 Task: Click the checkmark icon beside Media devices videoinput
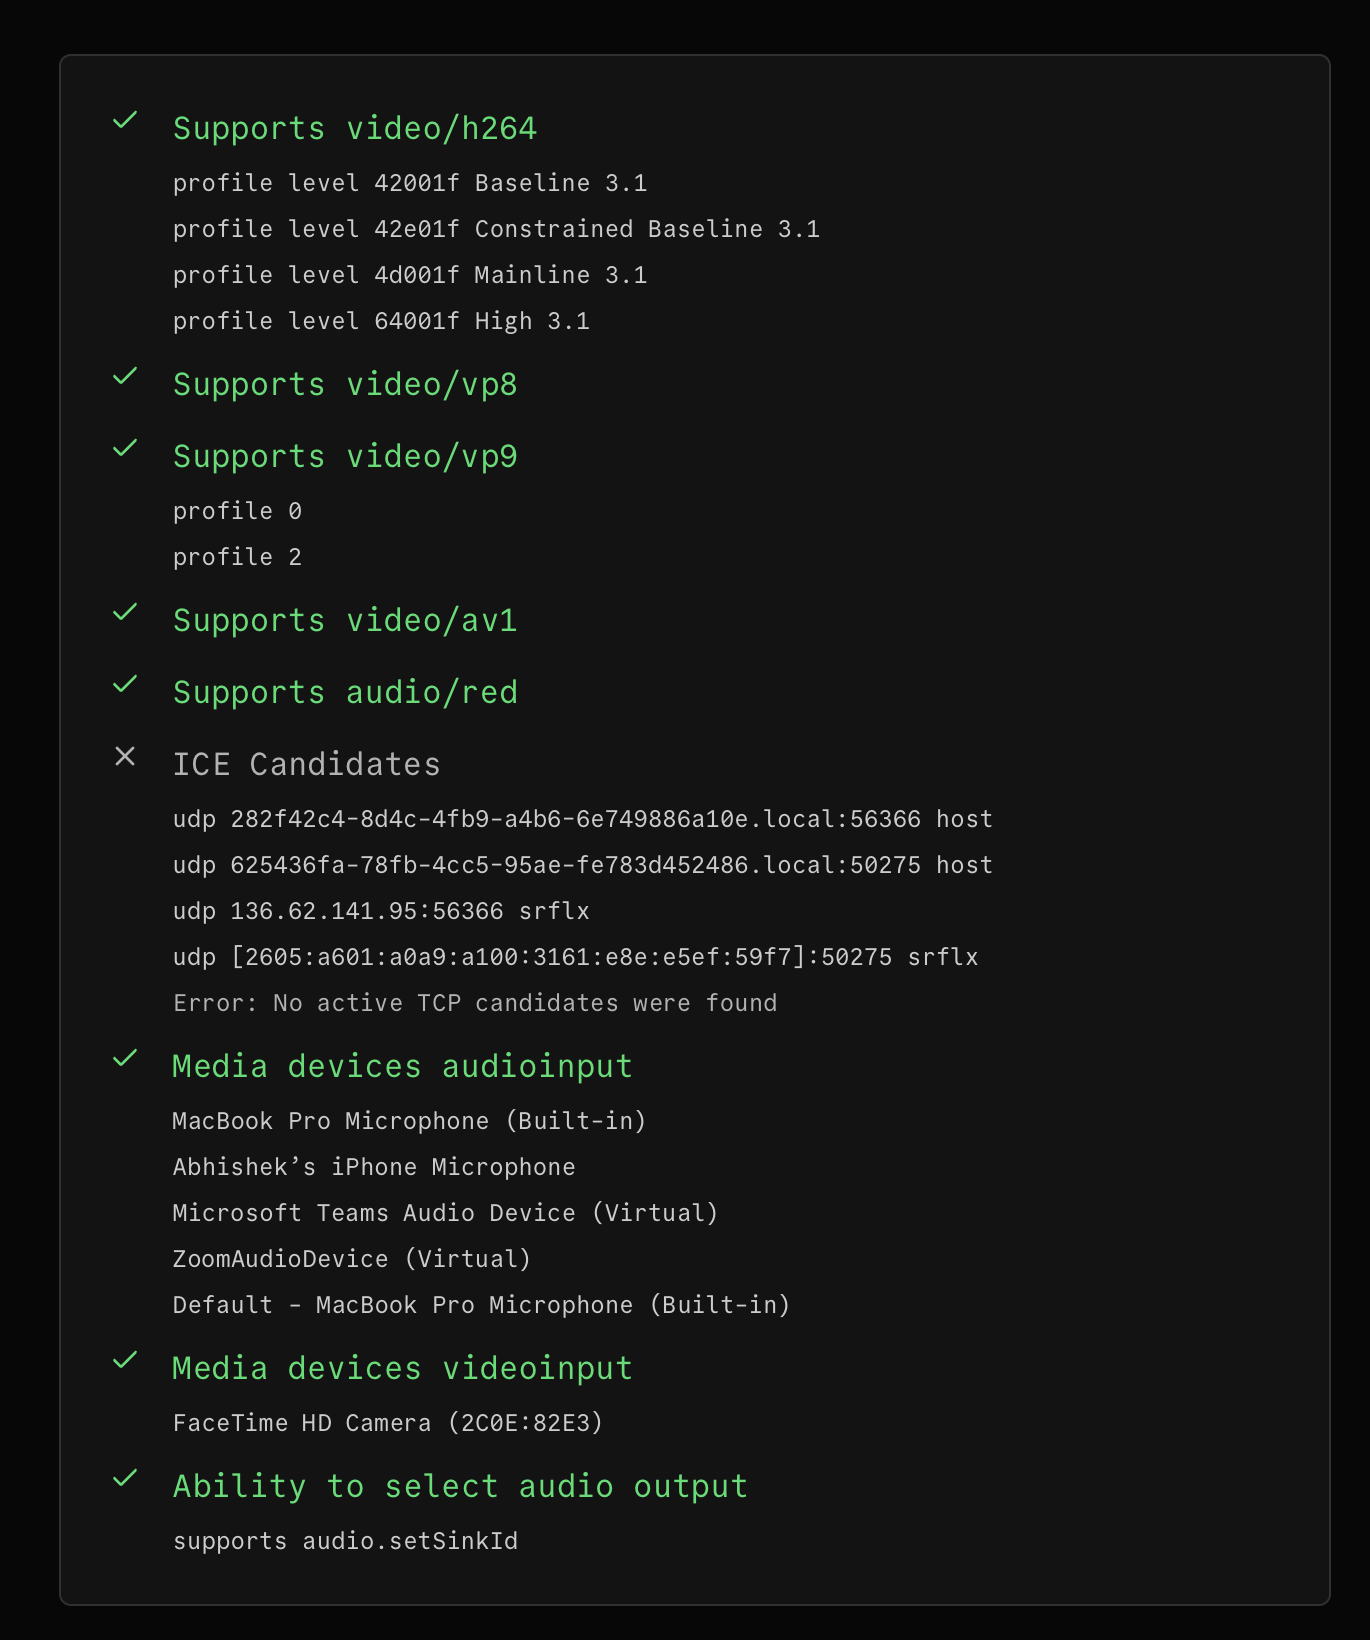tap(125, 1361)
